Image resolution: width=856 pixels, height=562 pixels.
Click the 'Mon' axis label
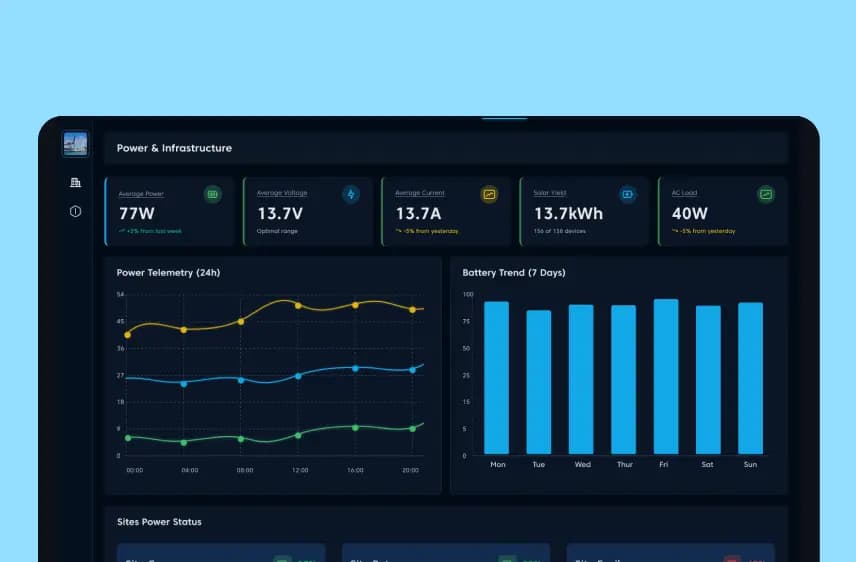click(x=498, y=464)
